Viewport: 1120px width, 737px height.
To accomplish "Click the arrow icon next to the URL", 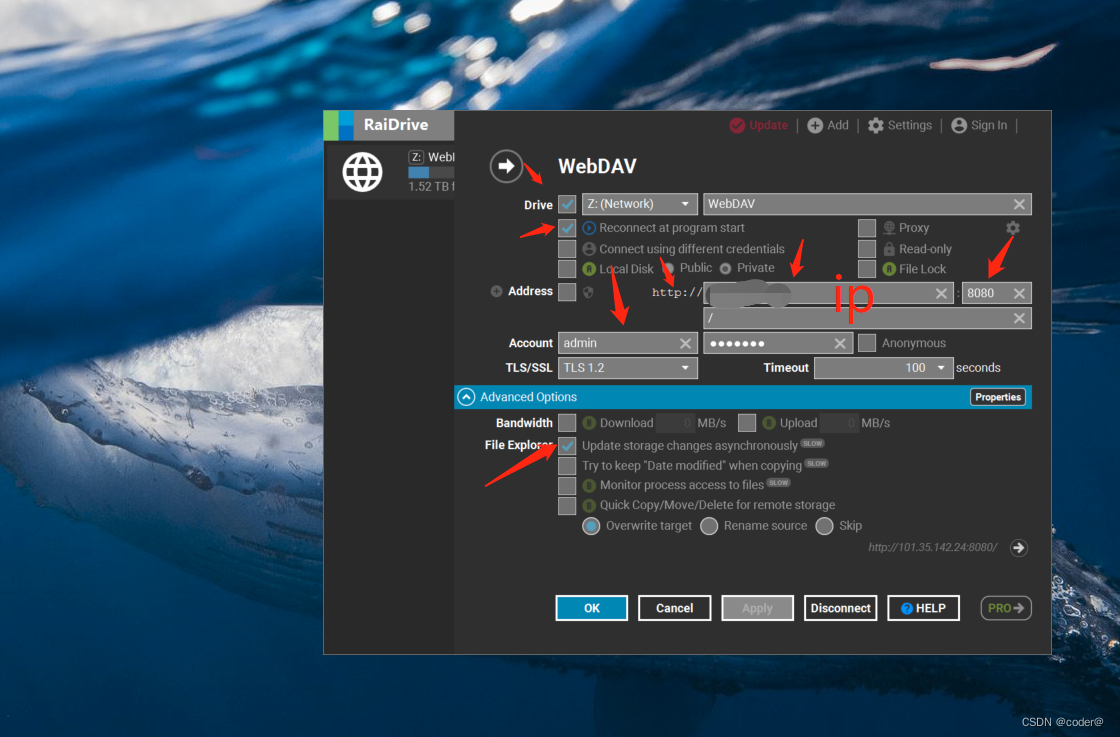I will click(x=1019, y=548).
